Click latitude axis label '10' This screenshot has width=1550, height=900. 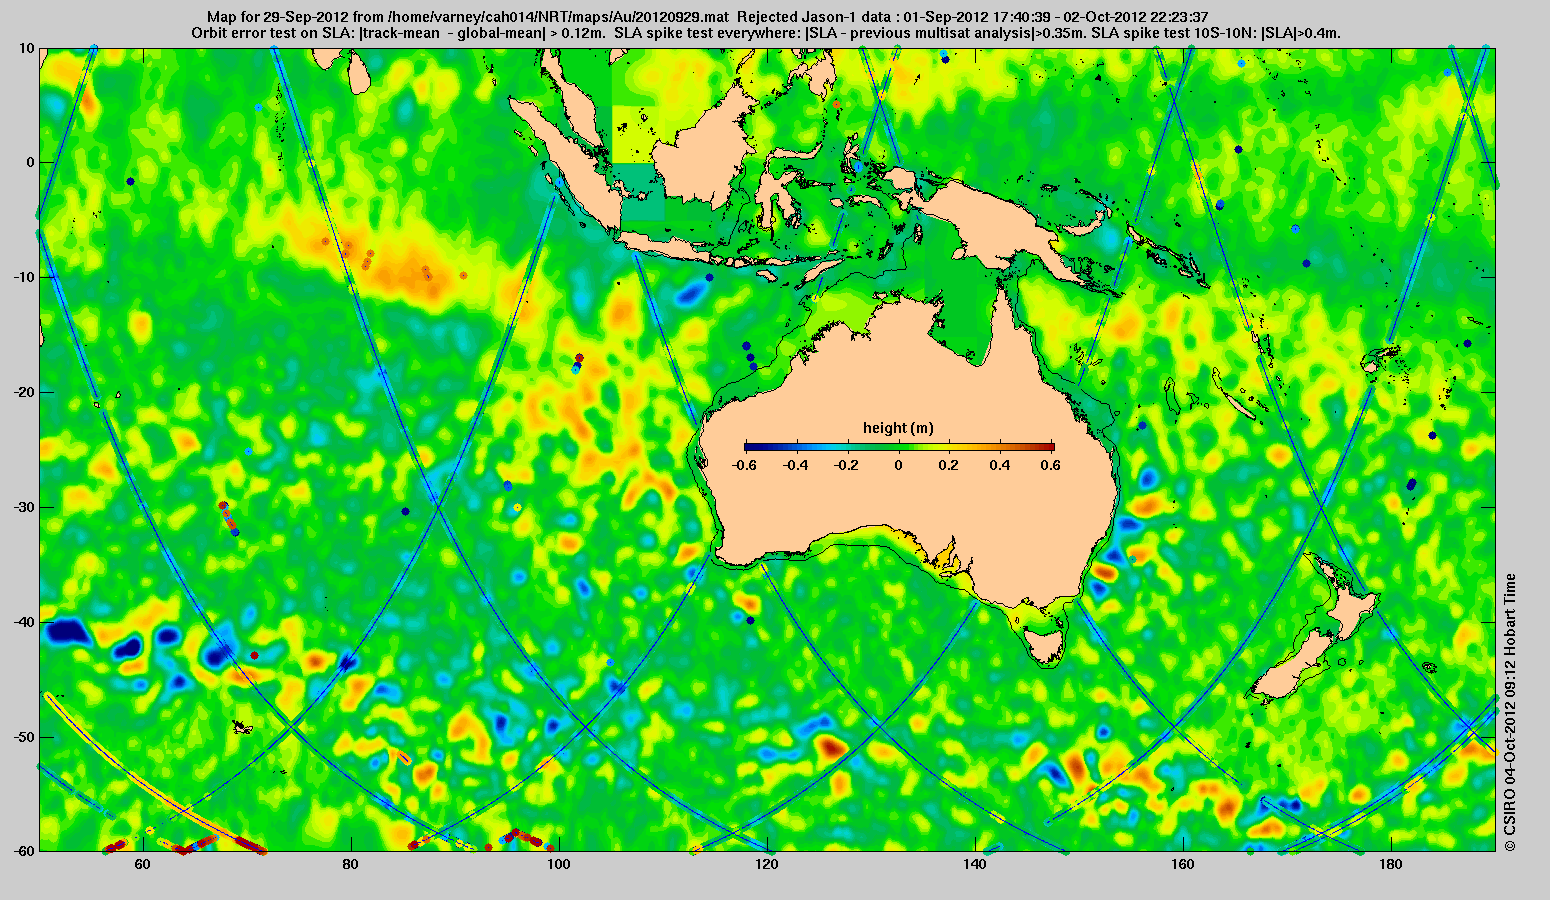click(26, 47)
